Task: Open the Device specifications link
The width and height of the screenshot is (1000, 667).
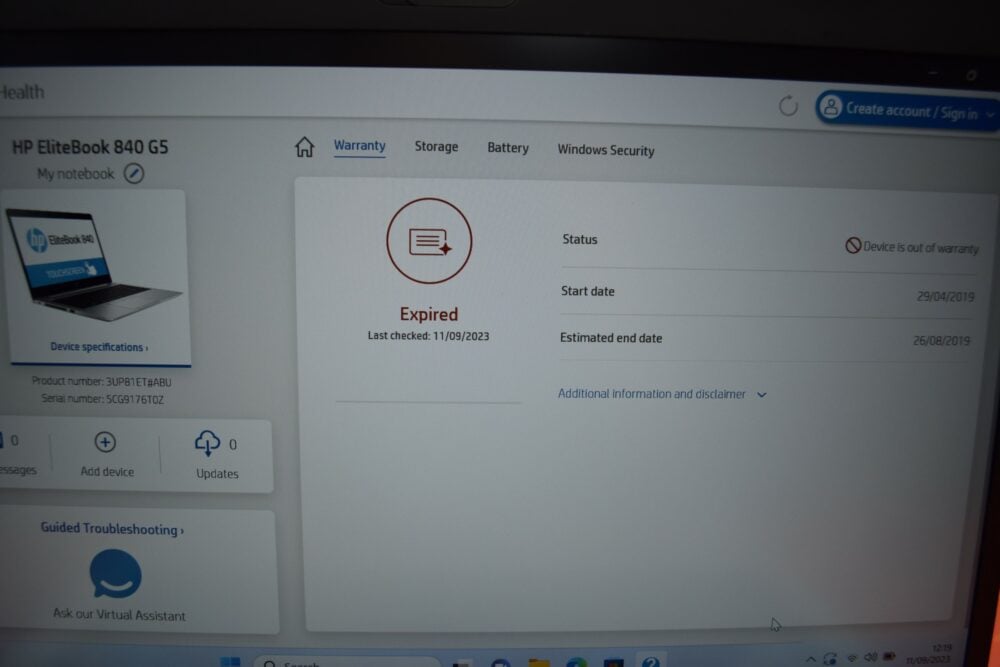Action: 99,347
